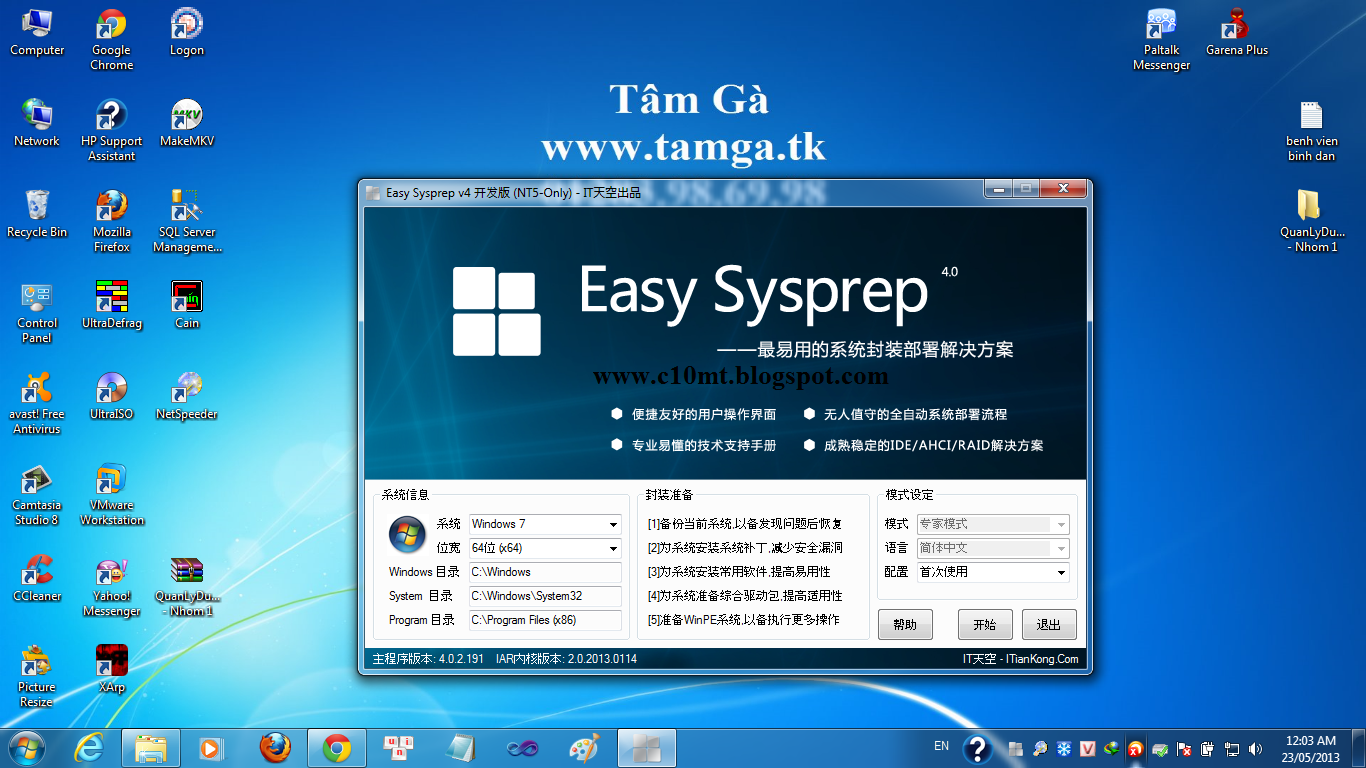This screenshot has height=768, width=1366.
Task: Switch to Easy Sysprep taskbar button
Action: coord(647,748)
